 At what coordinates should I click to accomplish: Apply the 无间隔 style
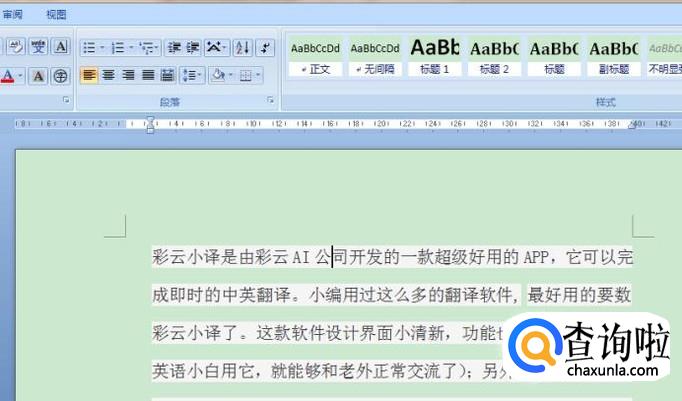coord(375,56)
